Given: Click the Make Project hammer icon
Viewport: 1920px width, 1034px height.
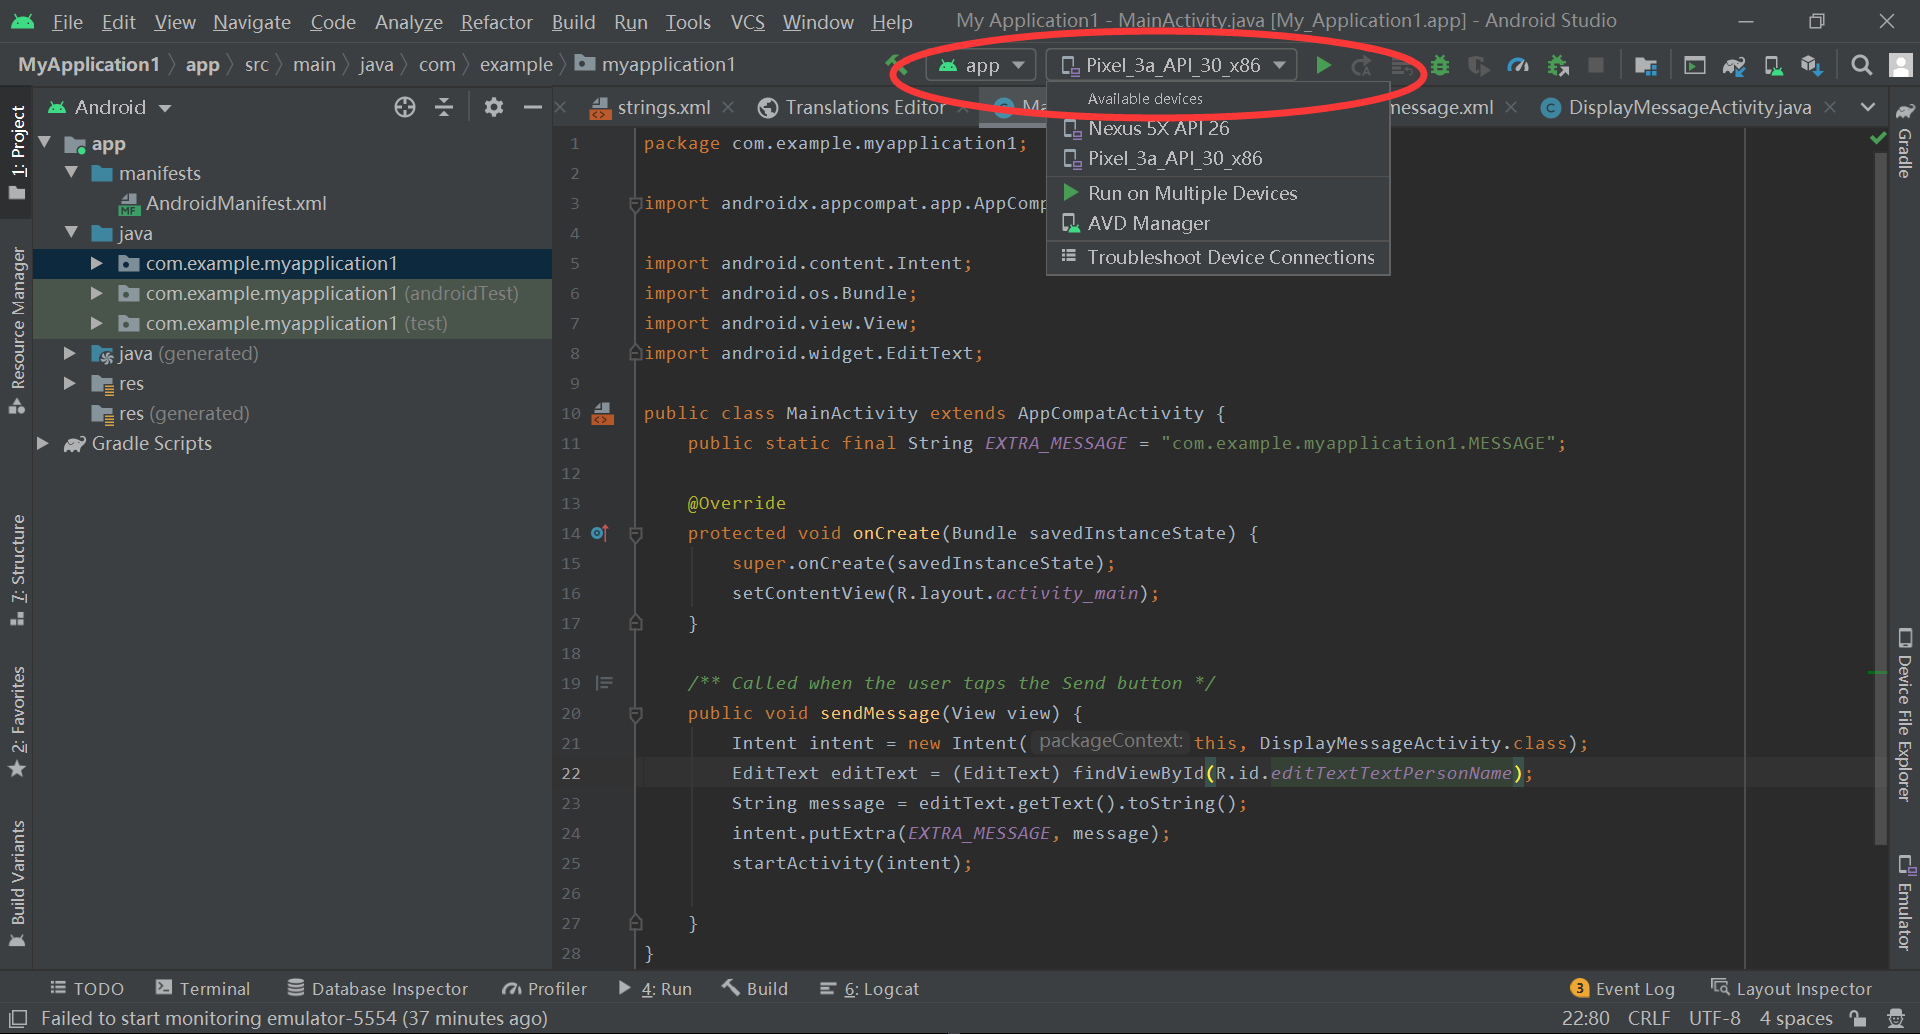Looking at the screenshot, I should (896, 65).
